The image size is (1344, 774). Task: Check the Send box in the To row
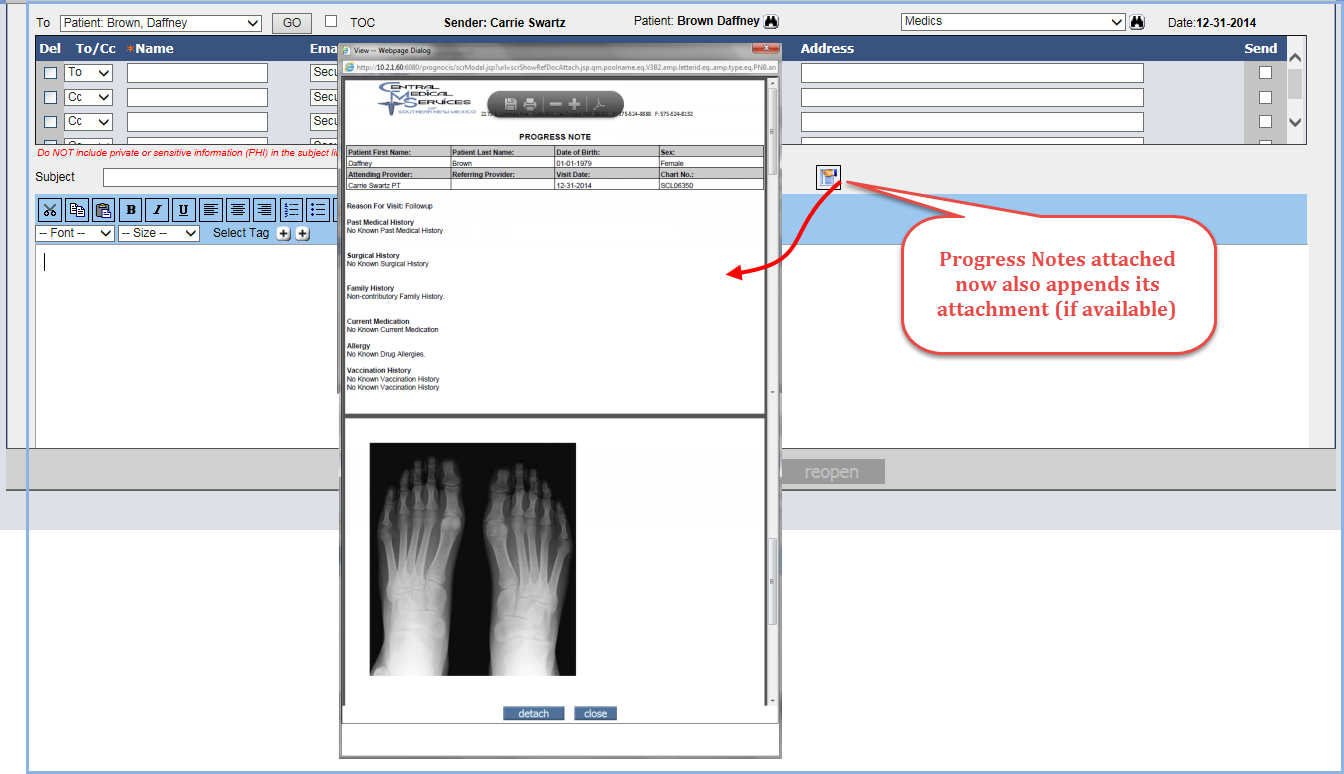click(x=1265, y=73)
